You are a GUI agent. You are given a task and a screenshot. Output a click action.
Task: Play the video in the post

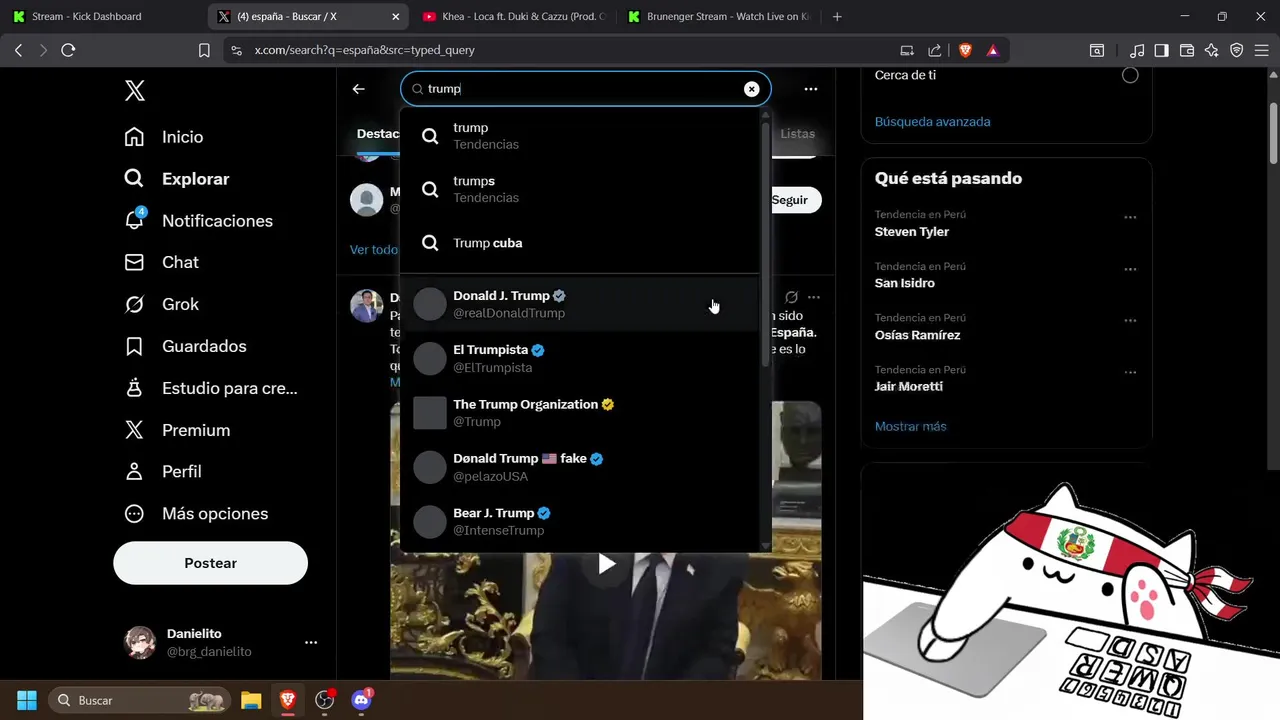[606, 564]
